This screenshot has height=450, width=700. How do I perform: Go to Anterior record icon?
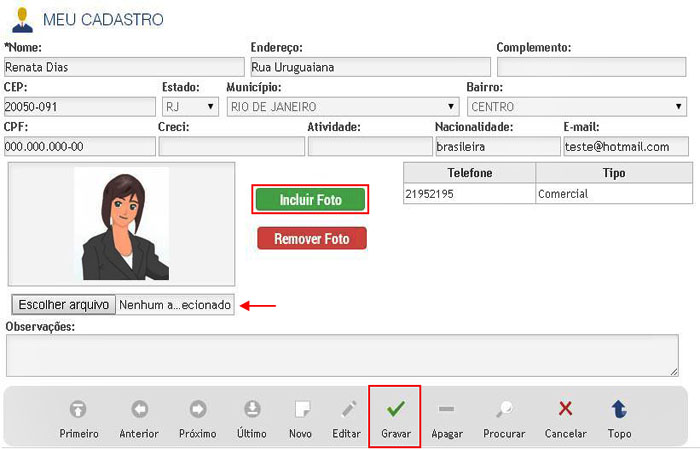click(x=139, y=409)
